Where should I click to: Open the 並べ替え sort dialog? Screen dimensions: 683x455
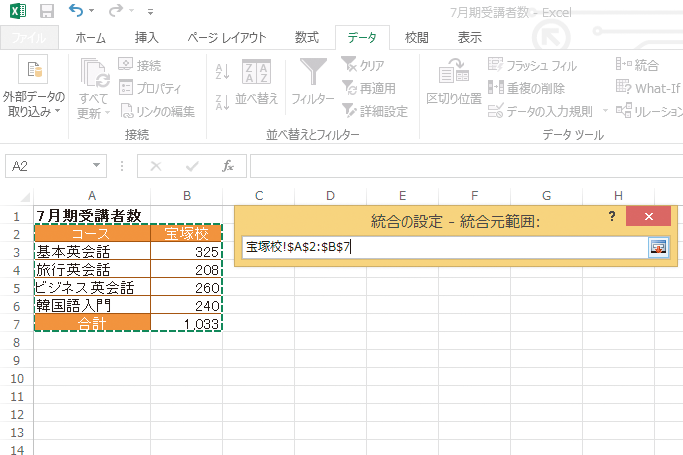pyautogui.click(x=257, y=83)
